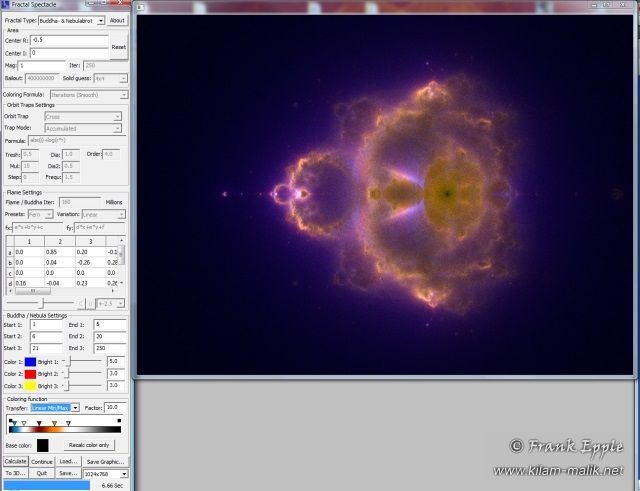Click the Flame / Buddha Iter field
640x491 pixels.
pos(80,202)
